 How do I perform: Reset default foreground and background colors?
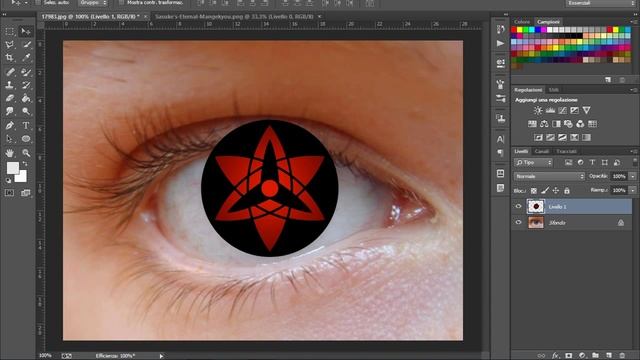click(x=9, y=180)
